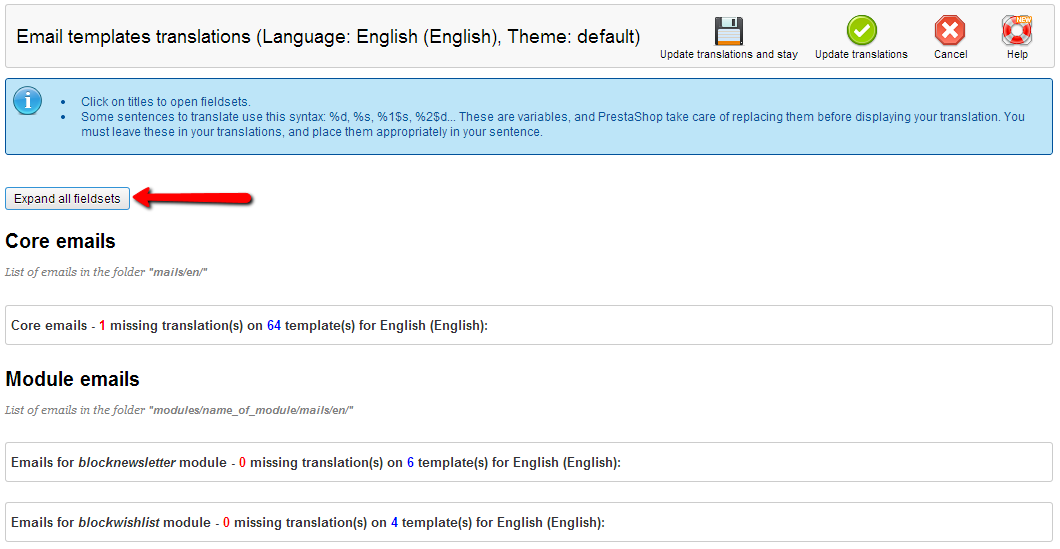Open Help via the lifebuoy icon

pos(1017,30)
